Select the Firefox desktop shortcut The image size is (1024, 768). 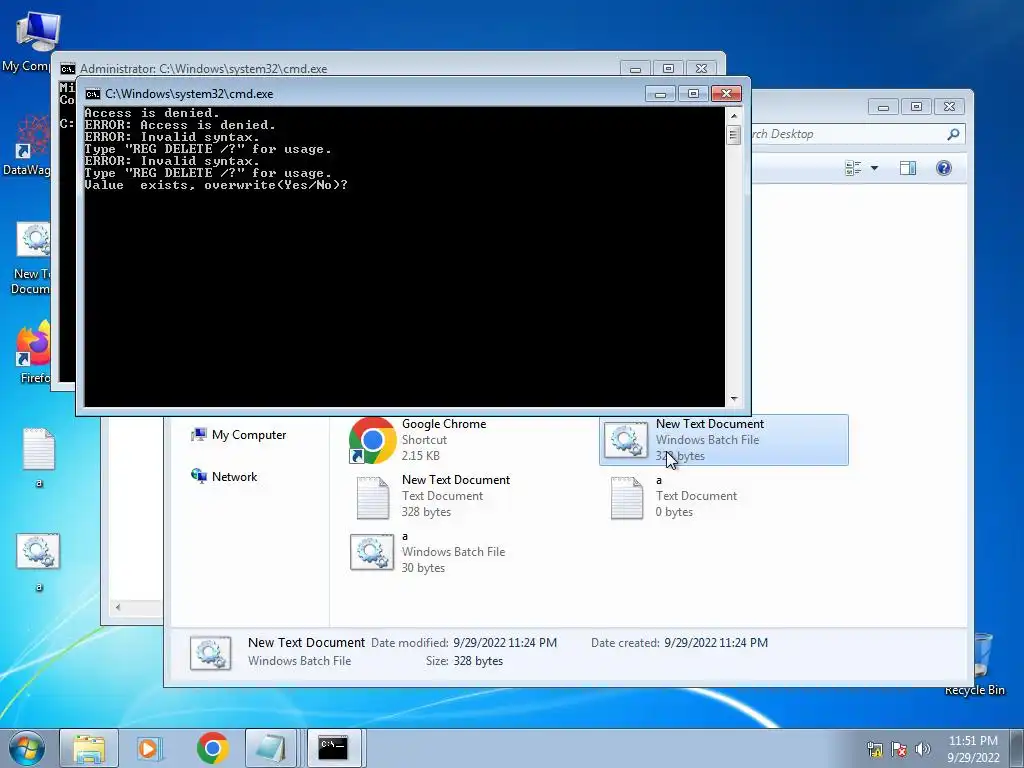pos(33,351)
